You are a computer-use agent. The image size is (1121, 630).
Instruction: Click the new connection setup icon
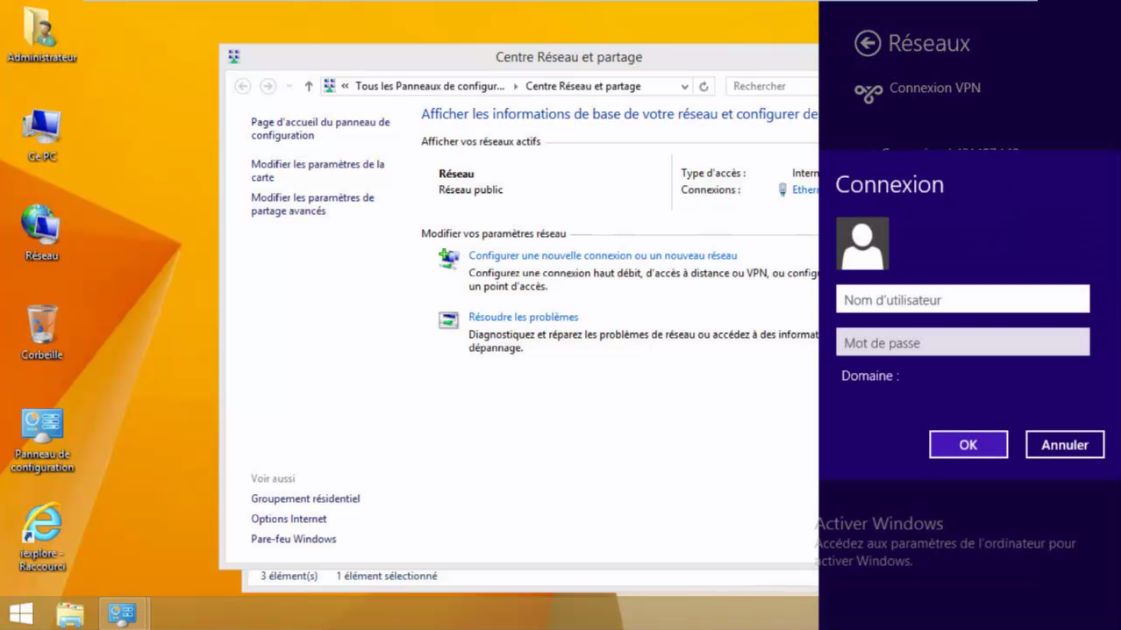click(x=449, y=258)
